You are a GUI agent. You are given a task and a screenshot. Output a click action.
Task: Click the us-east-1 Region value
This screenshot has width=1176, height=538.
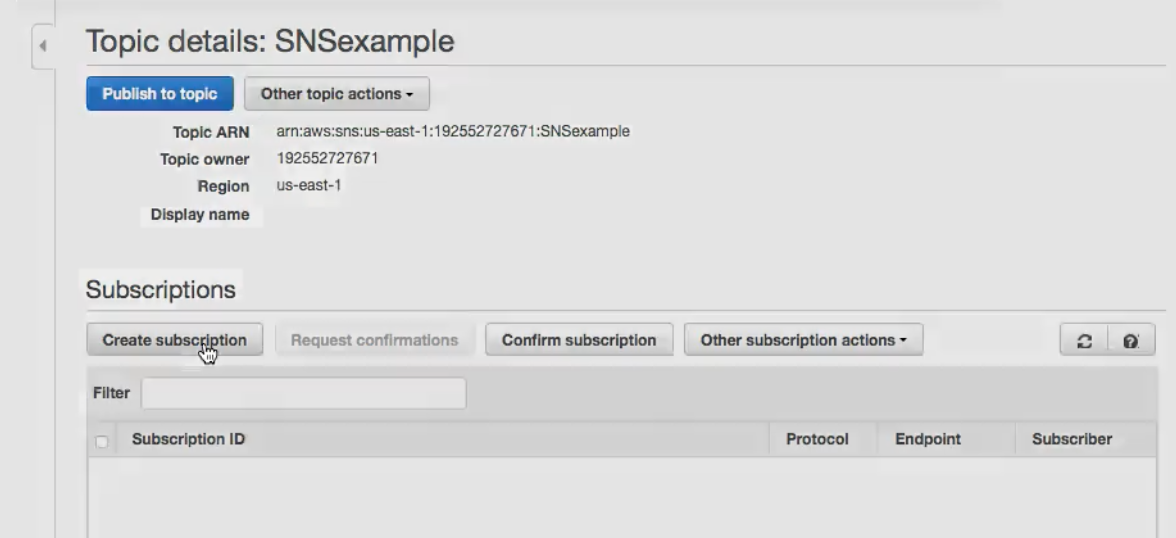(x=309, y=185)
